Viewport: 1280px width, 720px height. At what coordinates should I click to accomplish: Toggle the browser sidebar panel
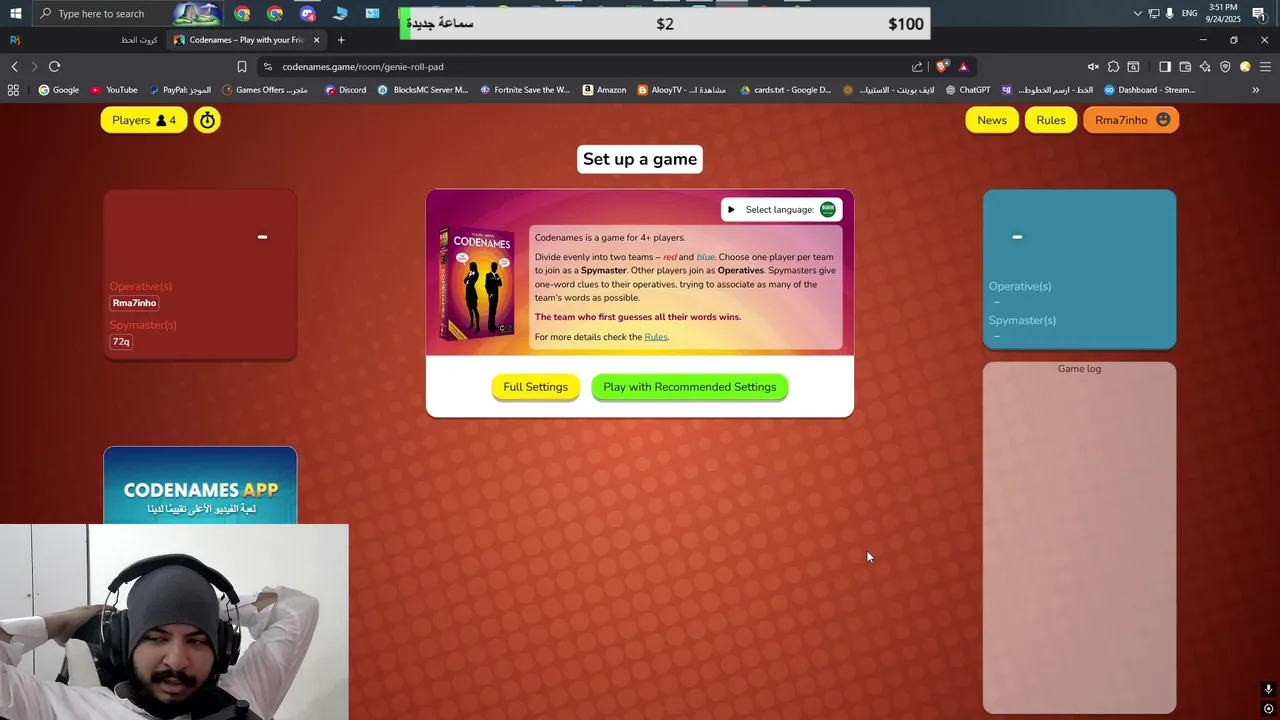point(1165,67)
